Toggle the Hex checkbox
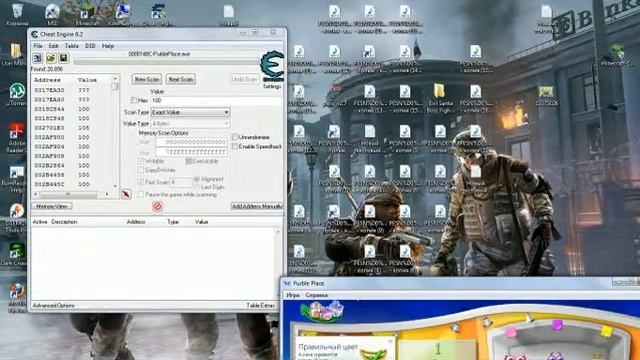 click(134, 100)
